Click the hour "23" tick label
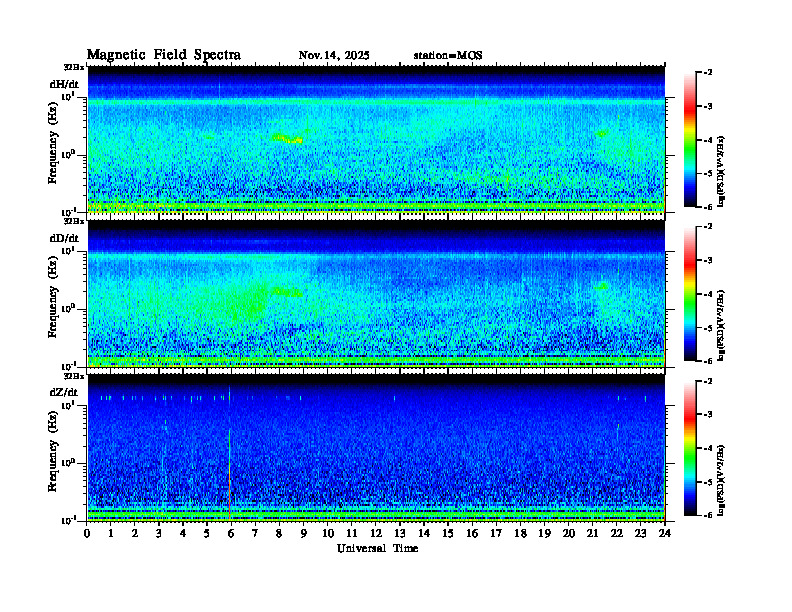The height and width of the screenshot is (612, 792). coord(641,533)
